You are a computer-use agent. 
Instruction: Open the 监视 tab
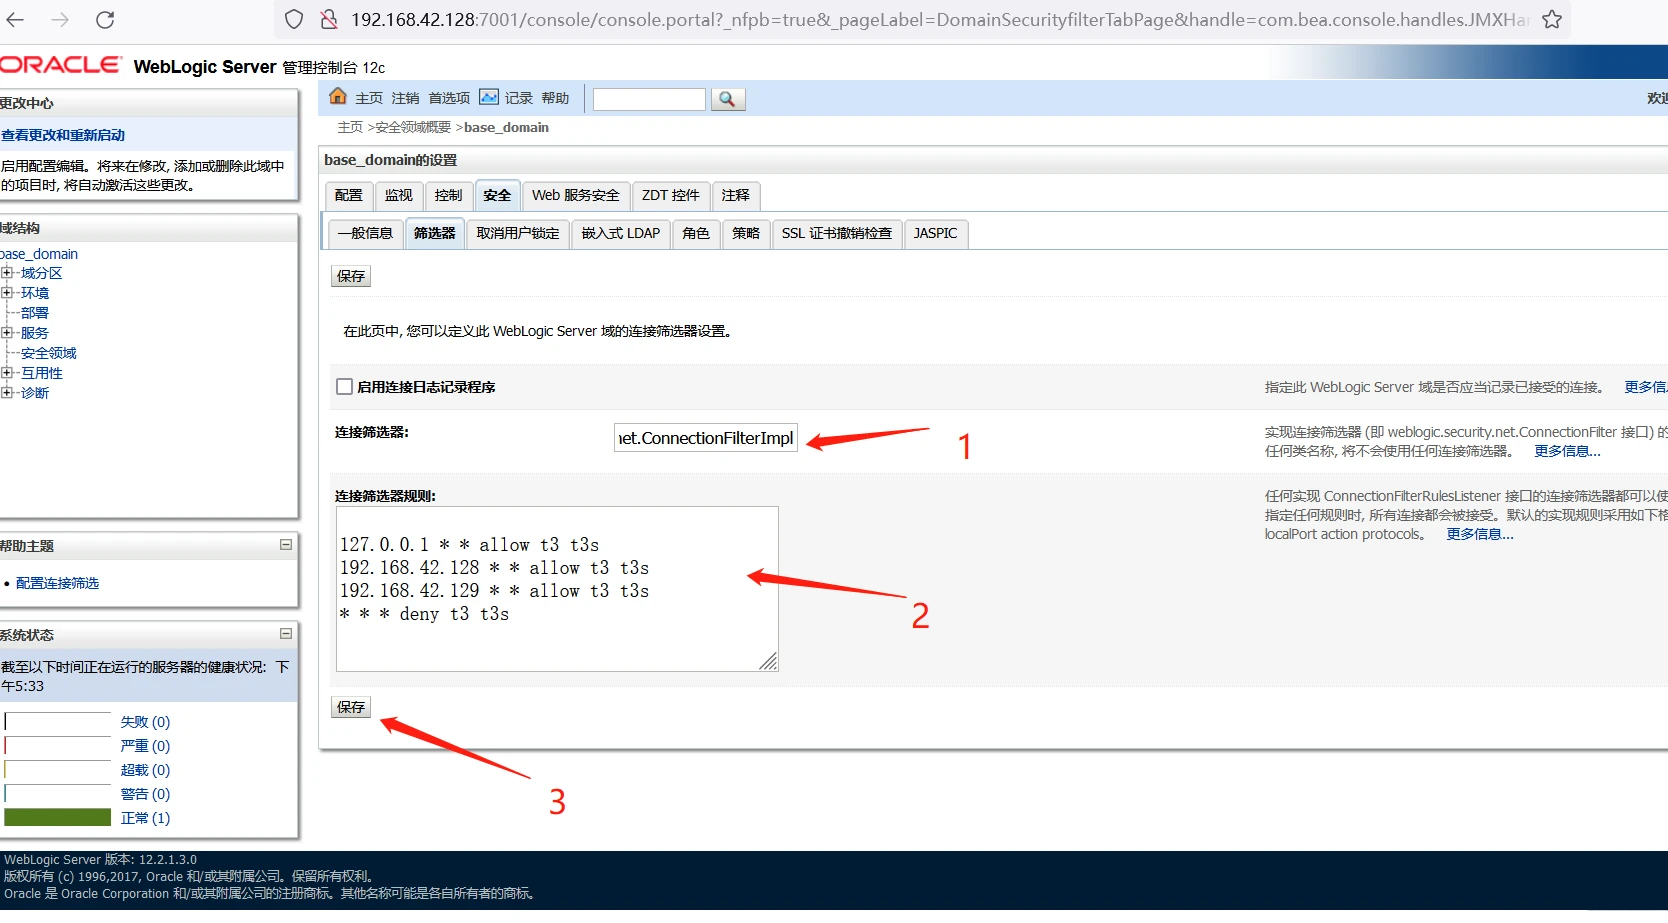[x=399, y=196]
